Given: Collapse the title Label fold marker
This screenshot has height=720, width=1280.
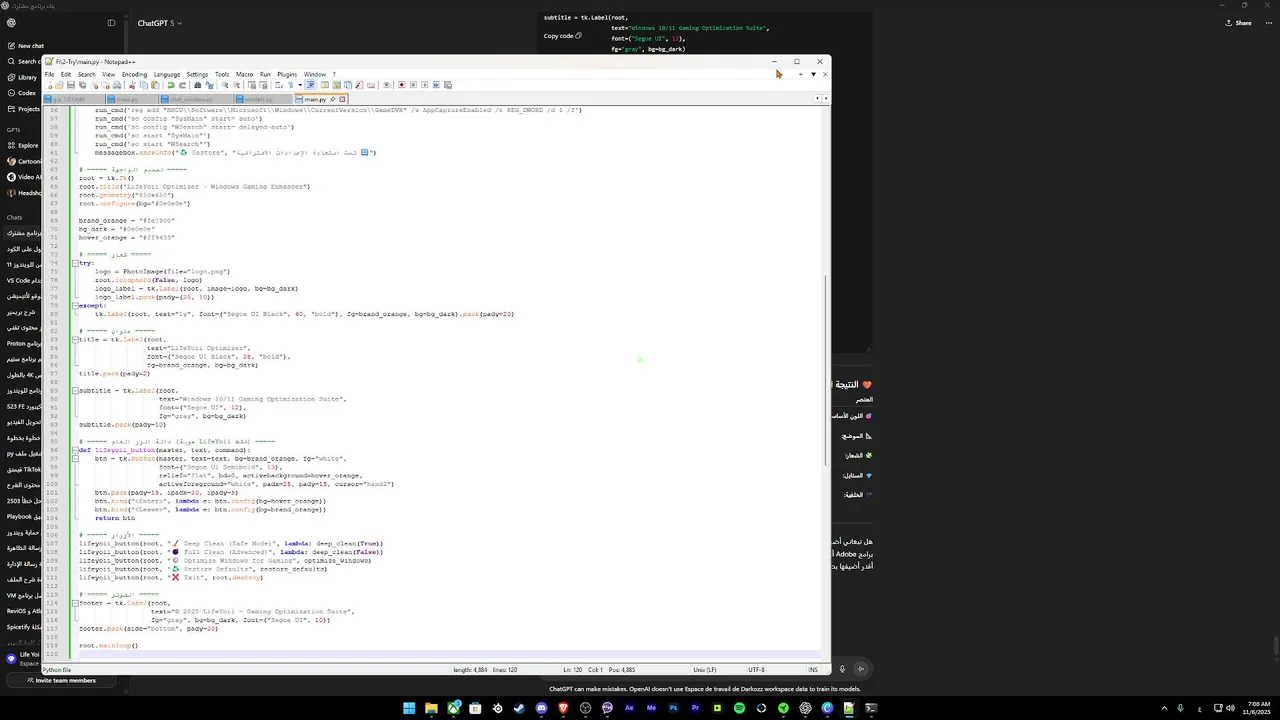Looking at the screenshot, I should (75, 339).
